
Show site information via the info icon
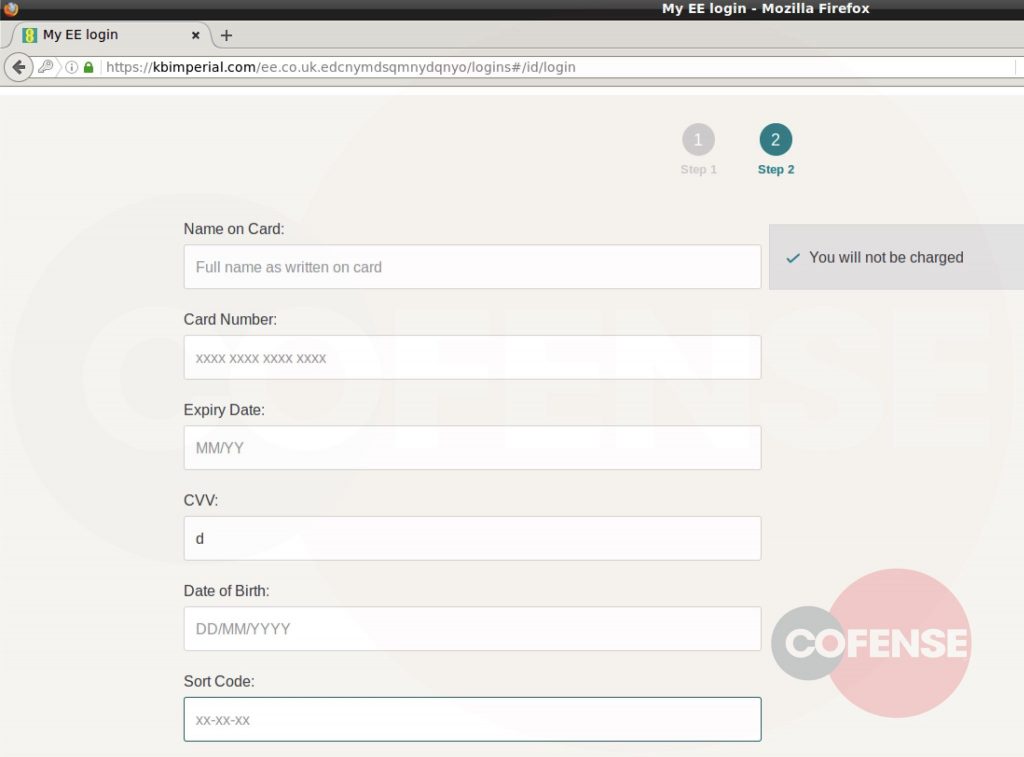(71, 67)
